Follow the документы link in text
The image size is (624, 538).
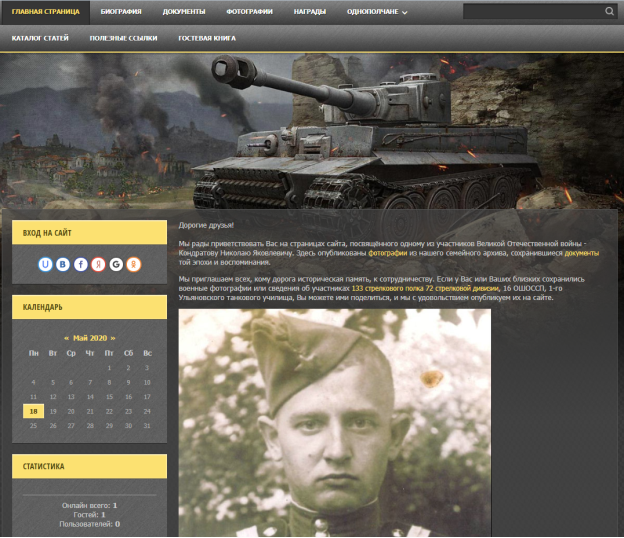[x=581, y=253]
